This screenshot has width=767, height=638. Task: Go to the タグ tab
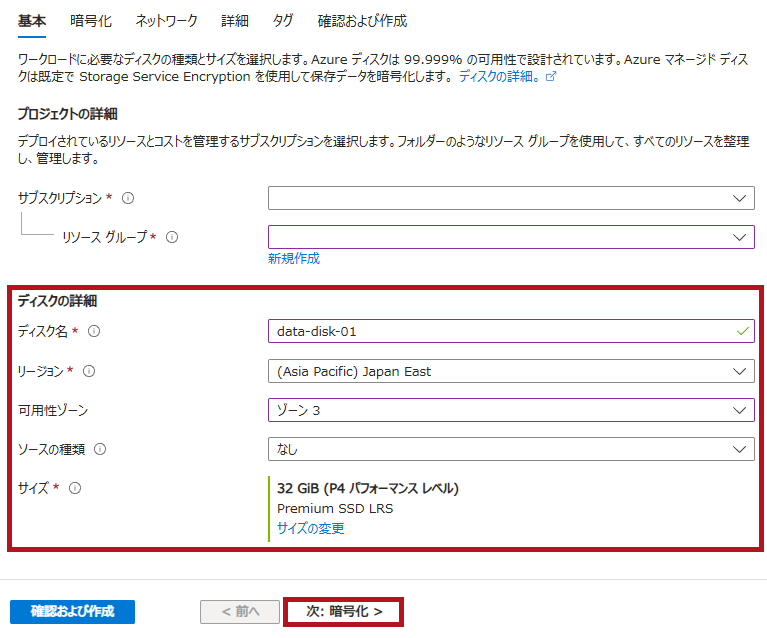283,21
